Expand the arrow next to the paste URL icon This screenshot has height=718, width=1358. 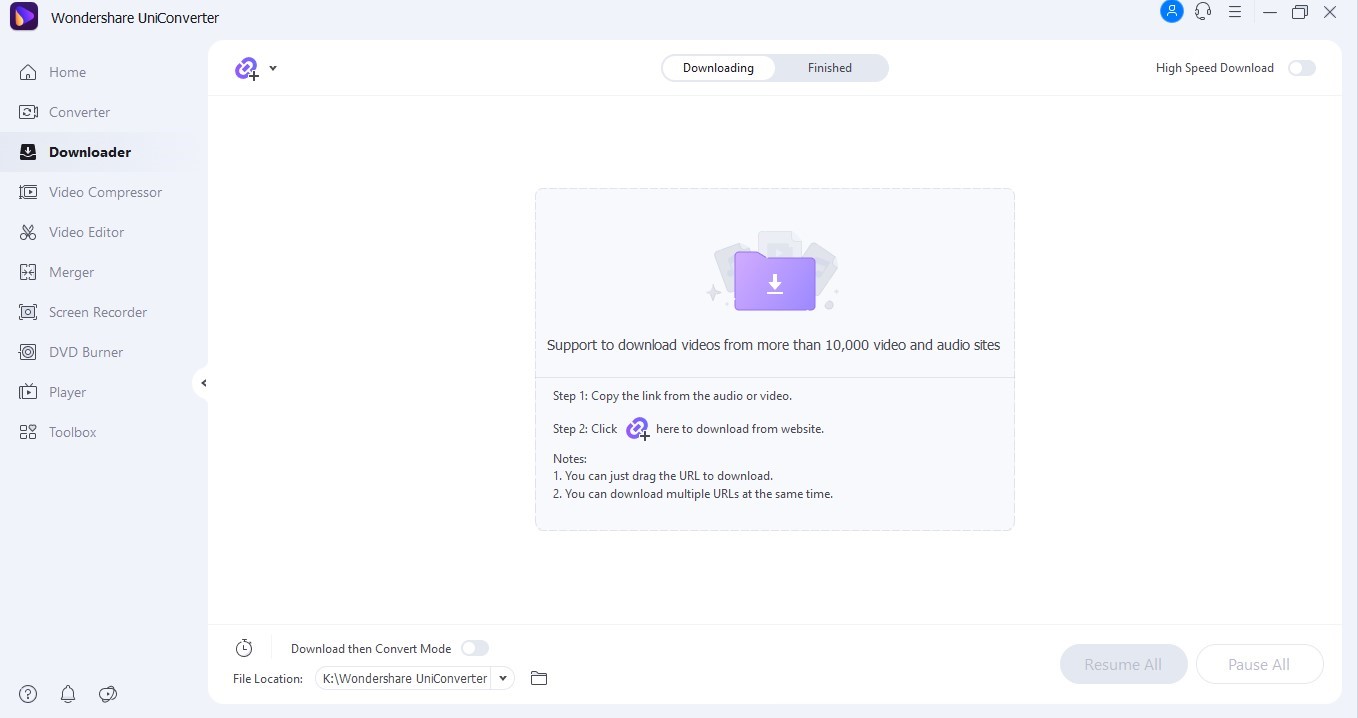(x=273, y=68)
